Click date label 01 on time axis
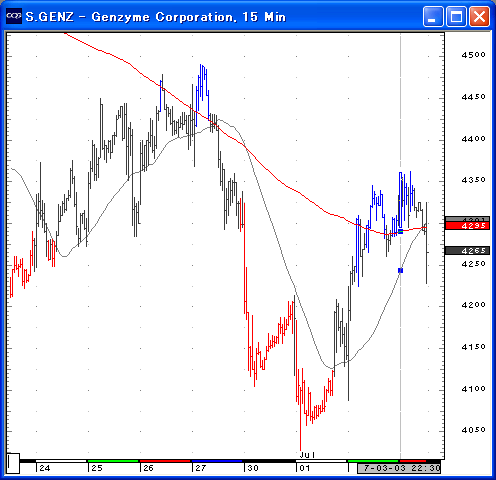 pos(305,468)
